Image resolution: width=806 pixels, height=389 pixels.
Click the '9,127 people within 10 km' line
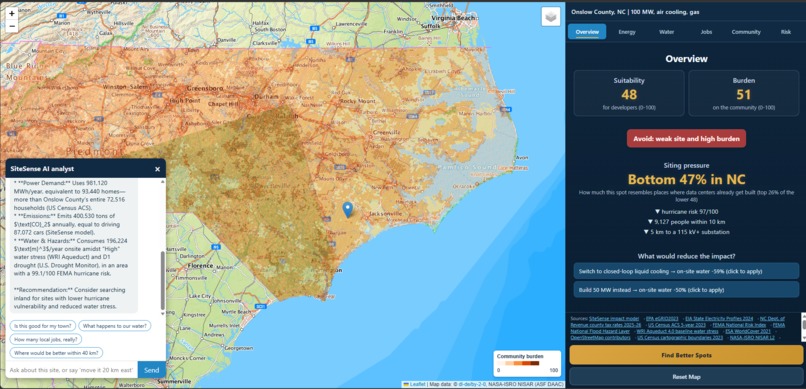click(x=686, y=222)
